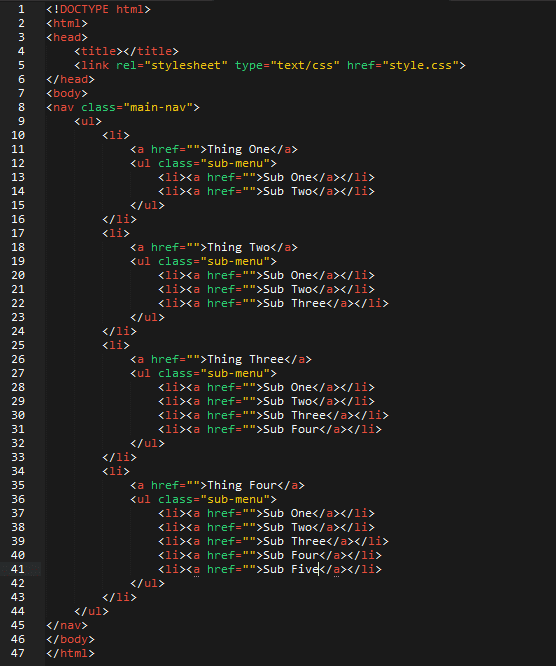Click the "Thing Two" link text

click(238, 247)
